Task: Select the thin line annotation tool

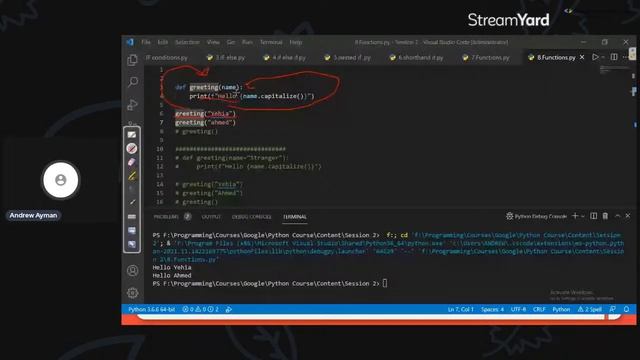Action: tap(132, 202)
